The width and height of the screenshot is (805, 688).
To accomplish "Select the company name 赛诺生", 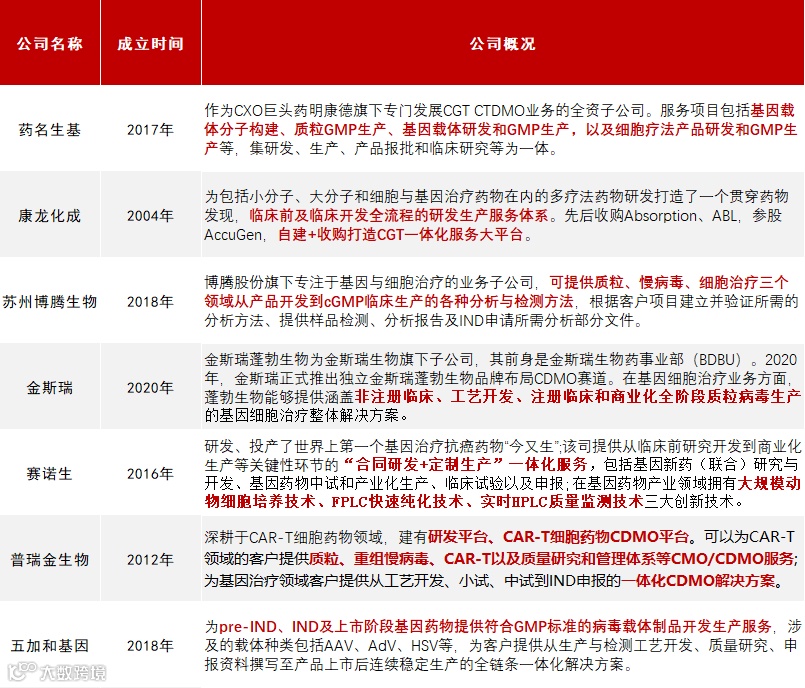I will pyautogui.click(x=50, y=473).
